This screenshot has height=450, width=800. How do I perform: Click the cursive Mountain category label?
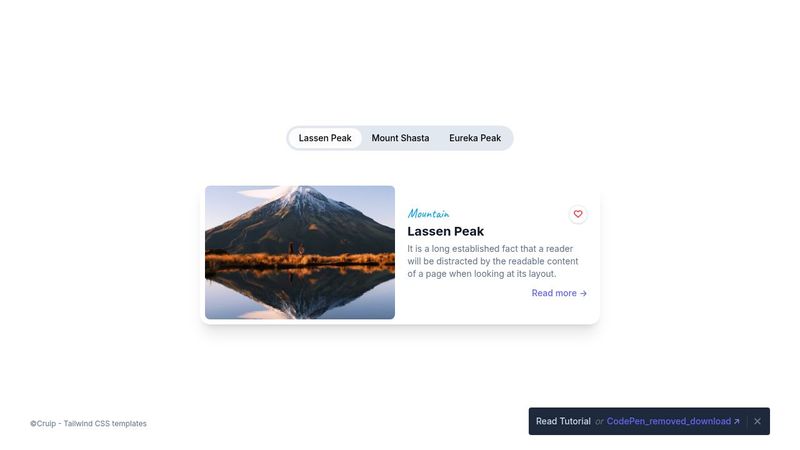click(429, 214)
